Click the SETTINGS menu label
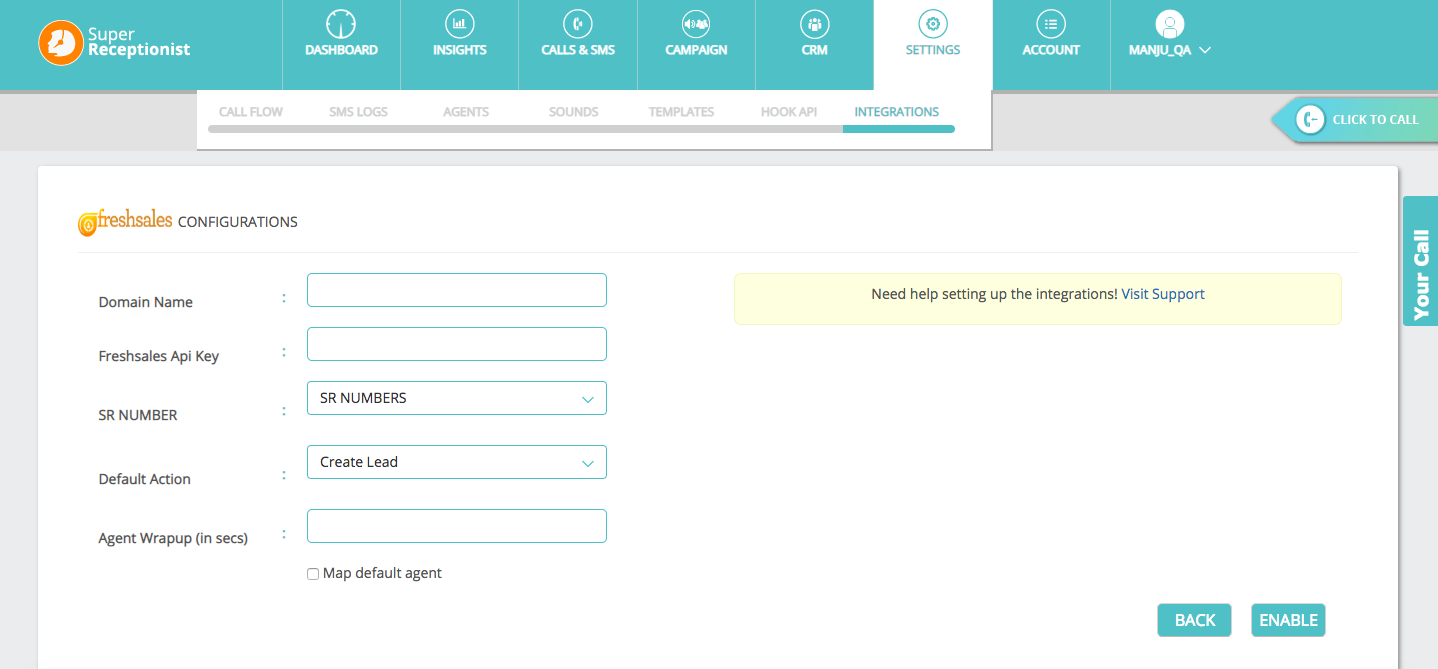 click(933, 50)
